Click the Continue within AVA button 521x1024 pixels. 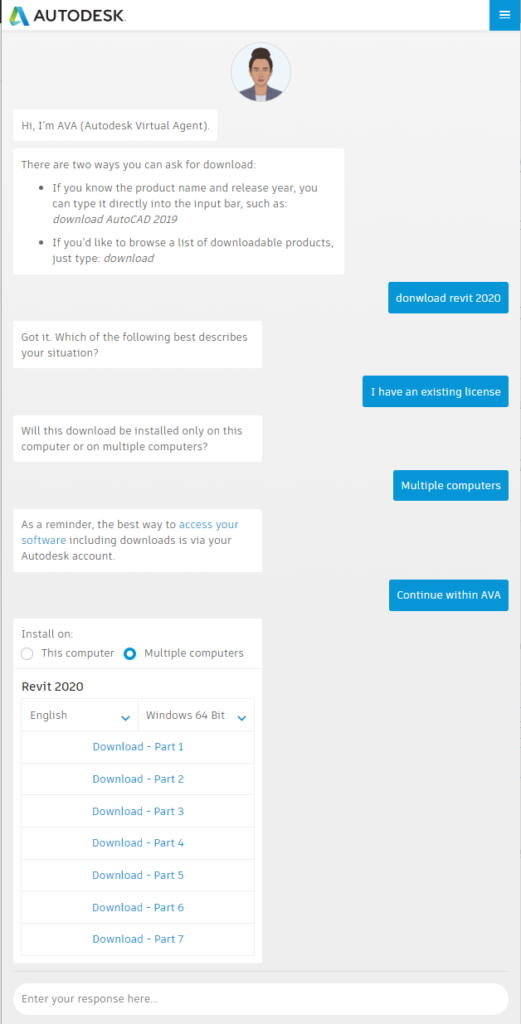click(x=449, y=595)
